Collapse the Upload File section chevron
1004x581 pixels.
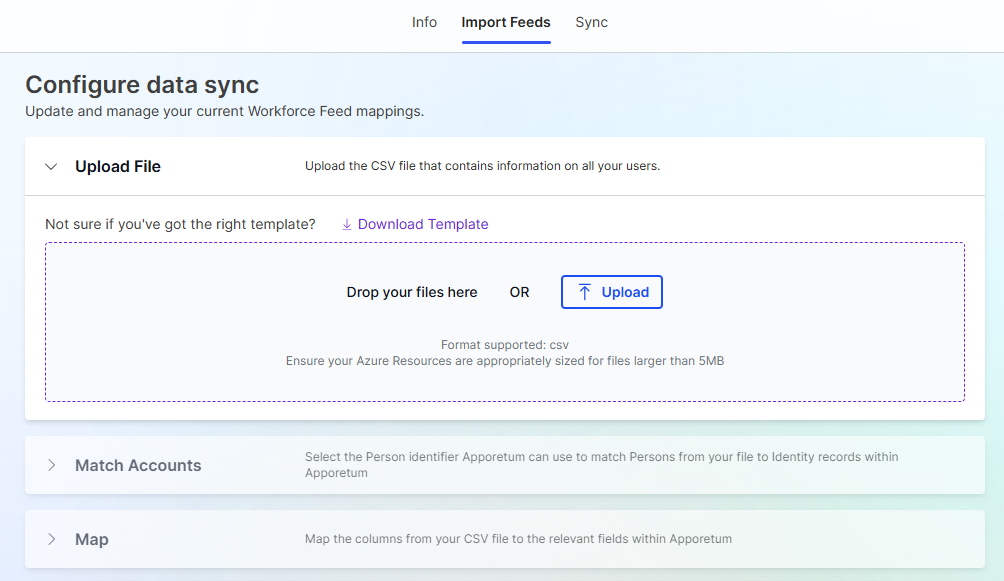[x=51, y=166]
